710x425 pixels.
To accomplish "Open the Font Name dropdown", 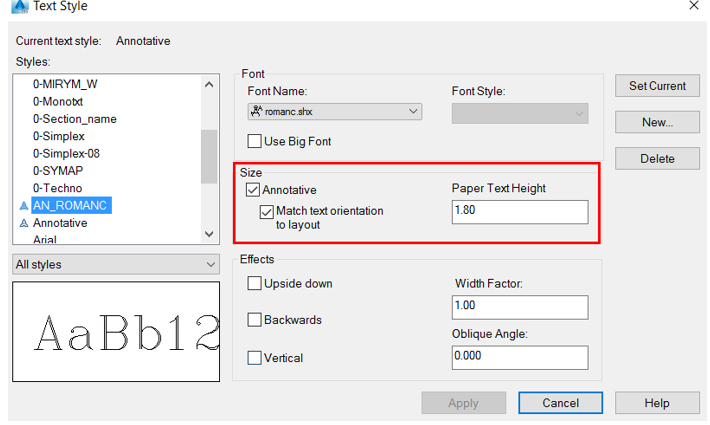I will (x=413, y=112).
